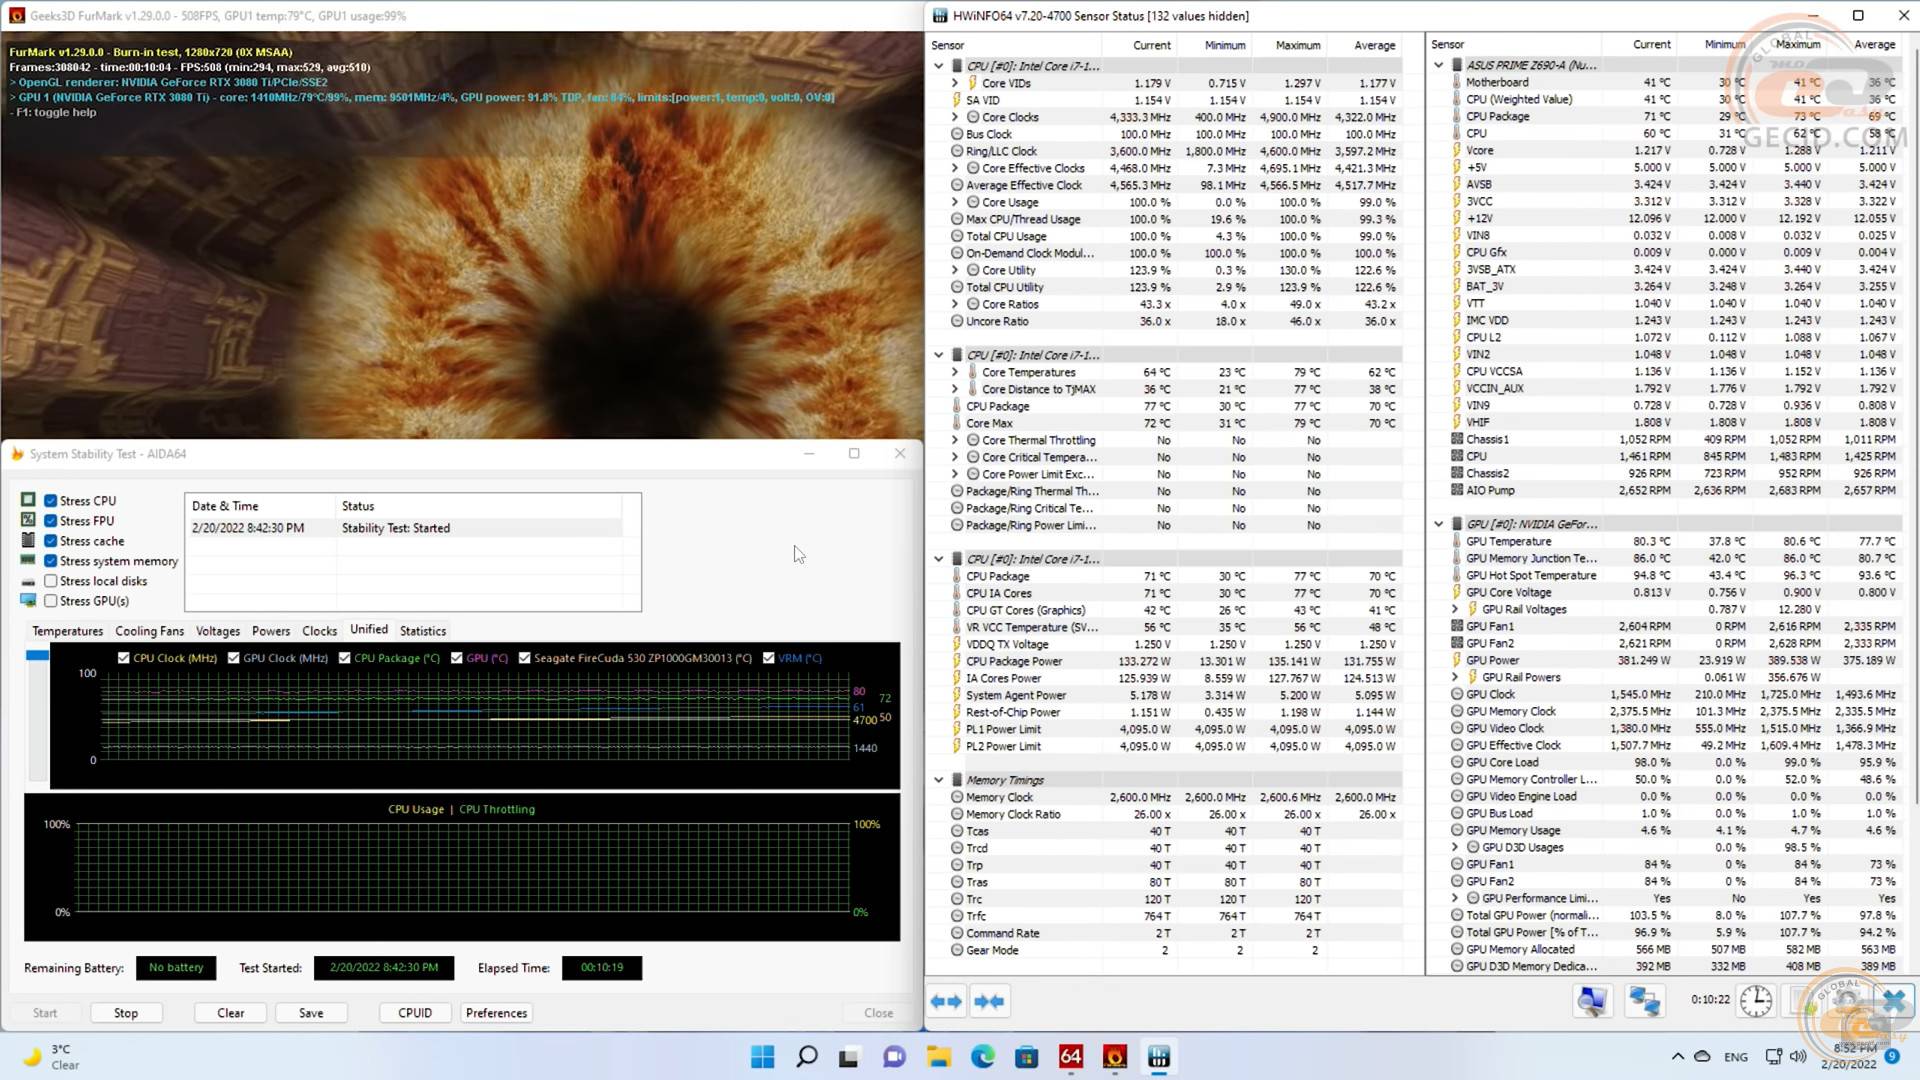1920x1080 pixels.
Task: Uncheck Stress CPU checkbox
Action: click(x=50, y=500)
